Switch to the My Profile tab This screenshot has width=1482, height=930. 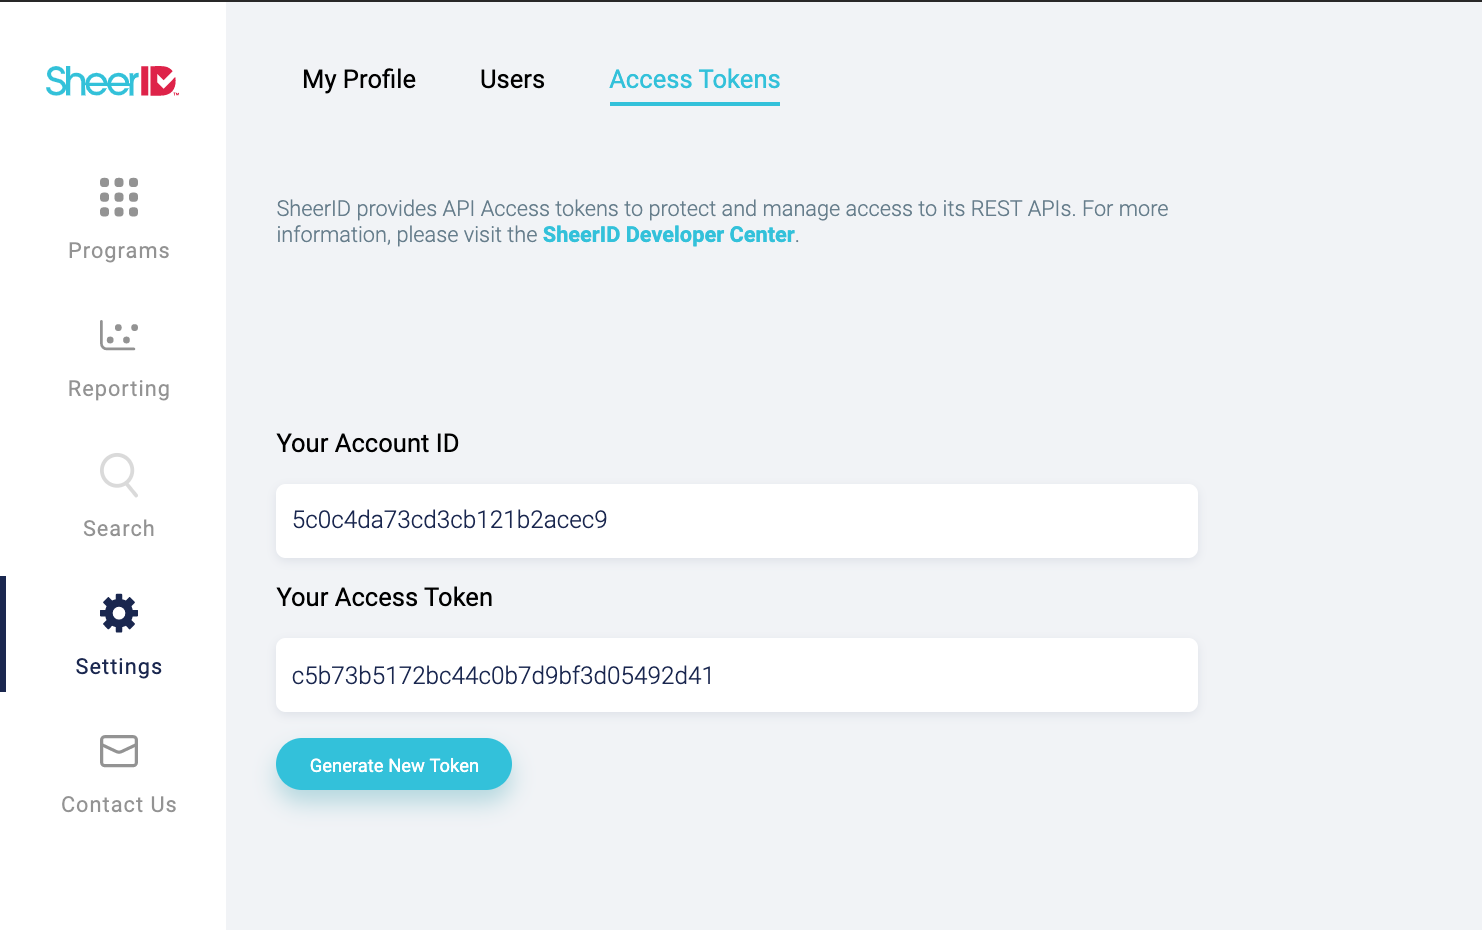click(359, 79)
